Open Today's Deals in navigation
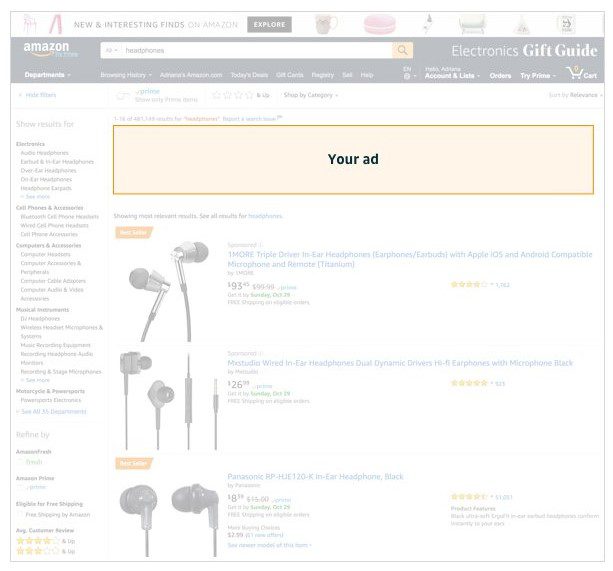Image resolution: width=613 pixels, height=571 pixels. (x=248, y=75)
